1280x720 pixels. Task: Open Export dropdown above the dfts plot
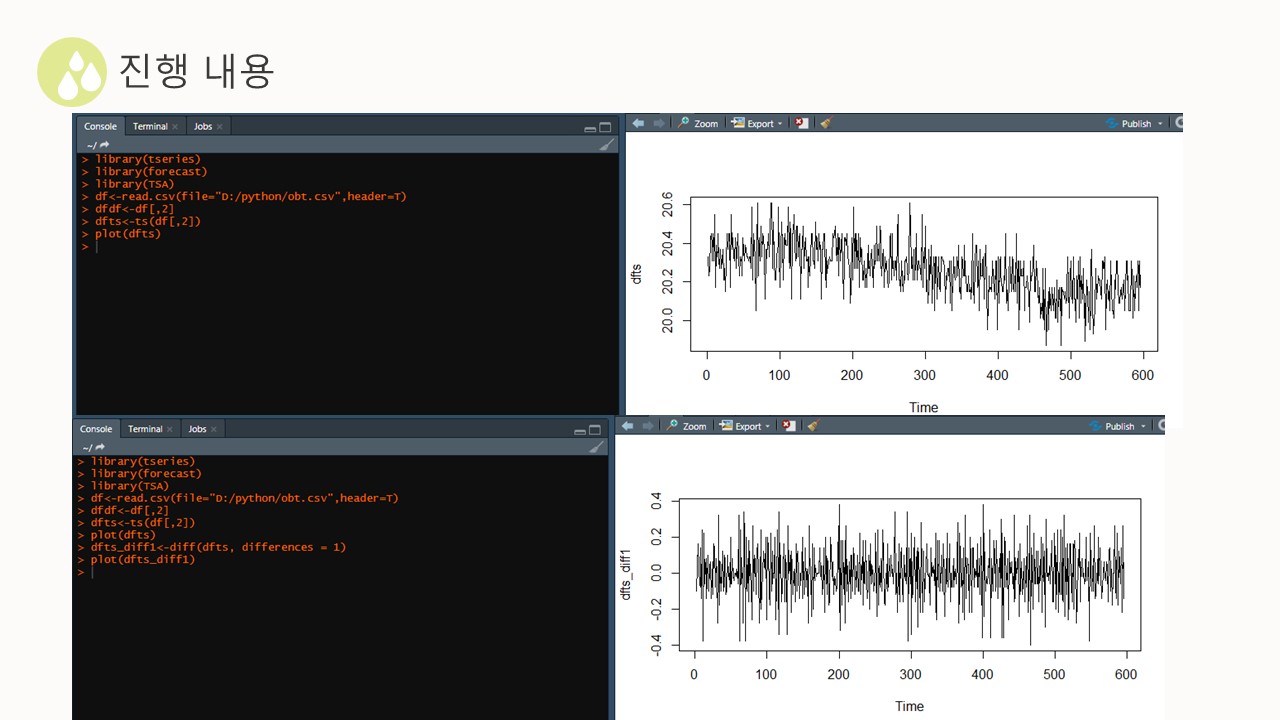click(x=757, y=123)
